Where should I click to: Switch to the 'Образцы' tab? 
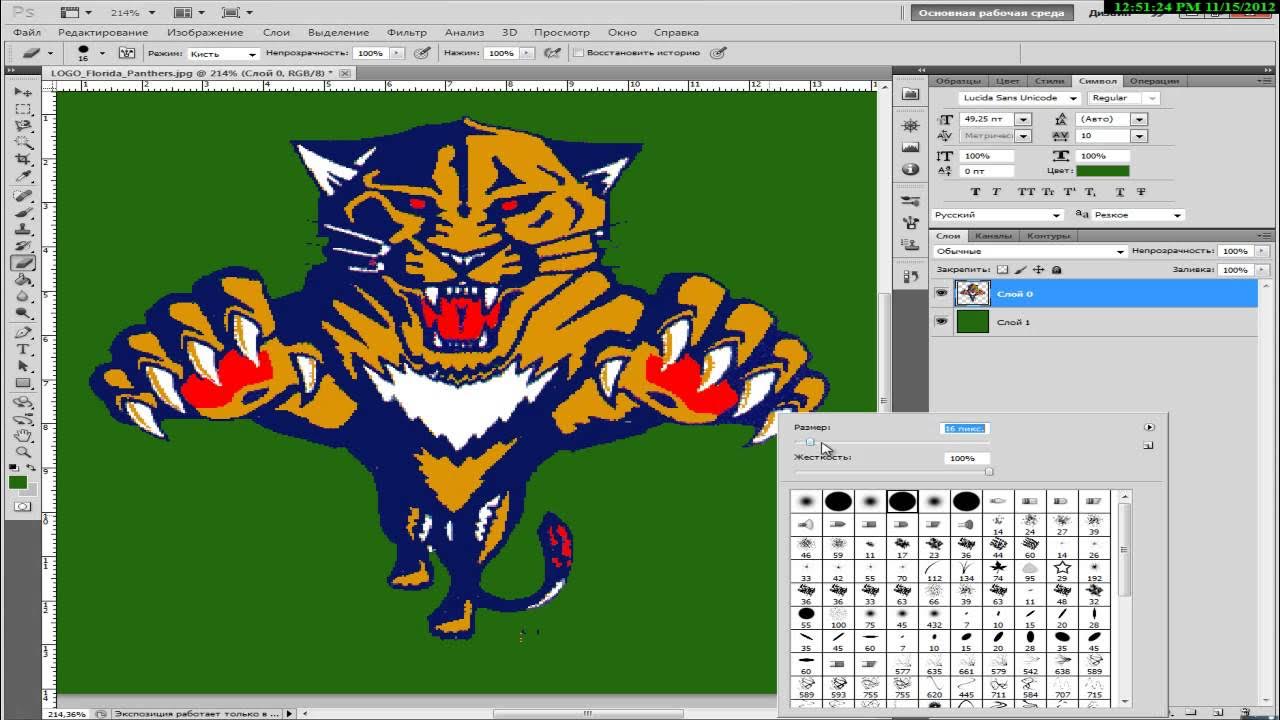click(x=958, y=81)
